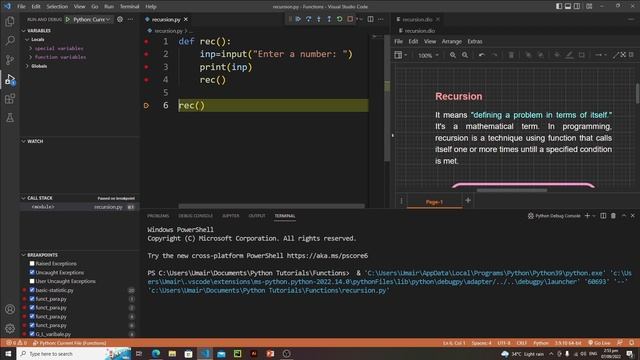Click Step Into in the debug toolbar
This screenshot has height=360, width=640.
319,19
